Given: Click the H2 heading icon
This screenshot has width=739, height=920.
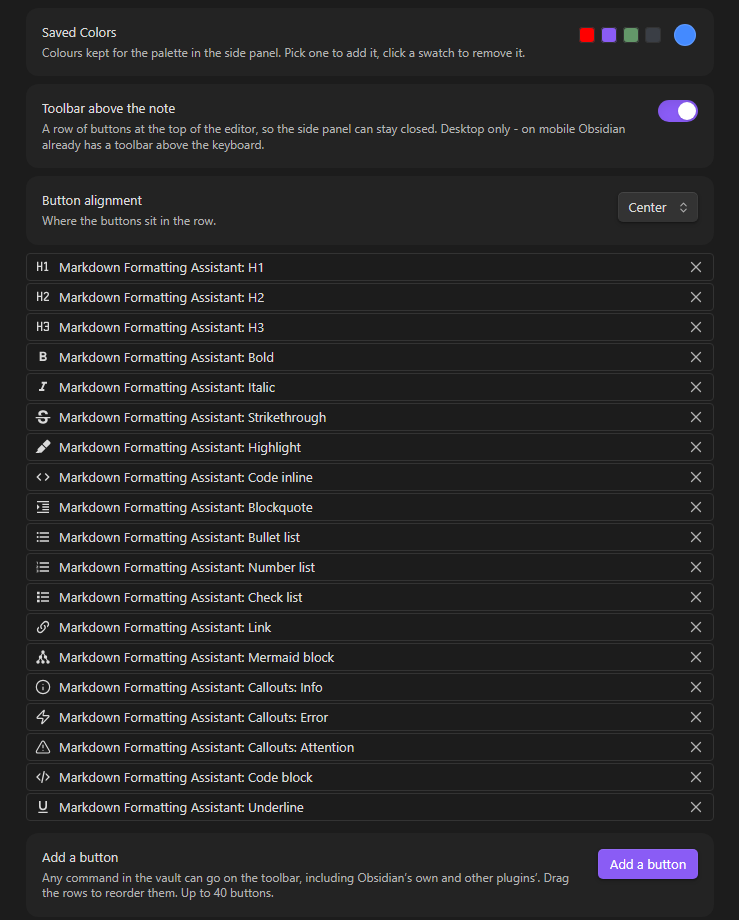Looking at the screenshot, I should pyautogui.click(x=43, y=297).
